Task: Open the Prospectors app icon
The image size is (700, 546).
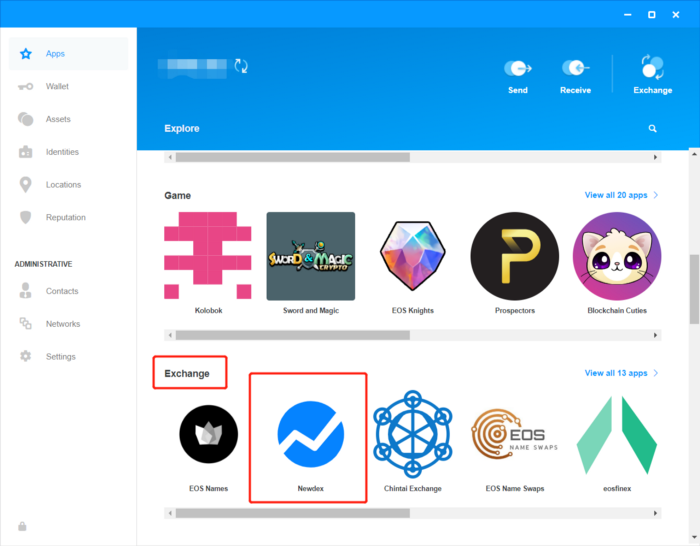Action: point(515,256)
